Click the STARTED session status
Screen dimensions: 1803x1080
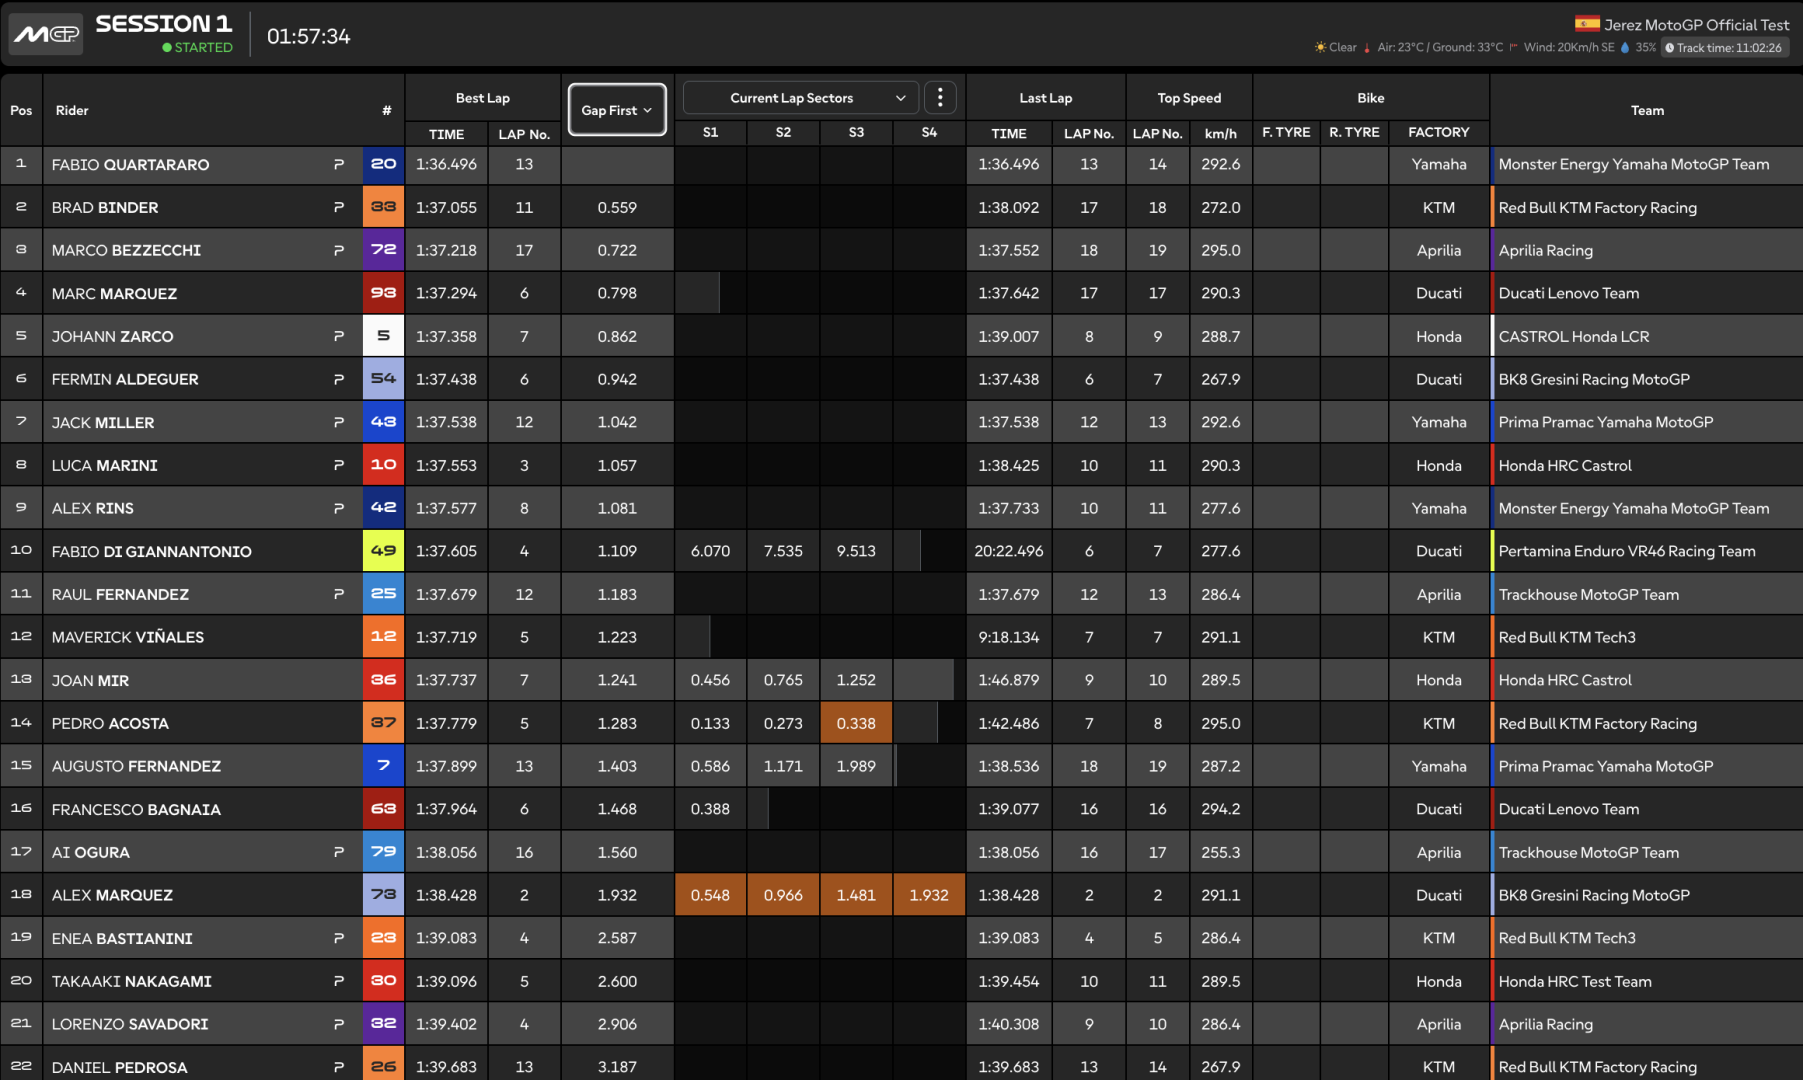pos(197,47)
